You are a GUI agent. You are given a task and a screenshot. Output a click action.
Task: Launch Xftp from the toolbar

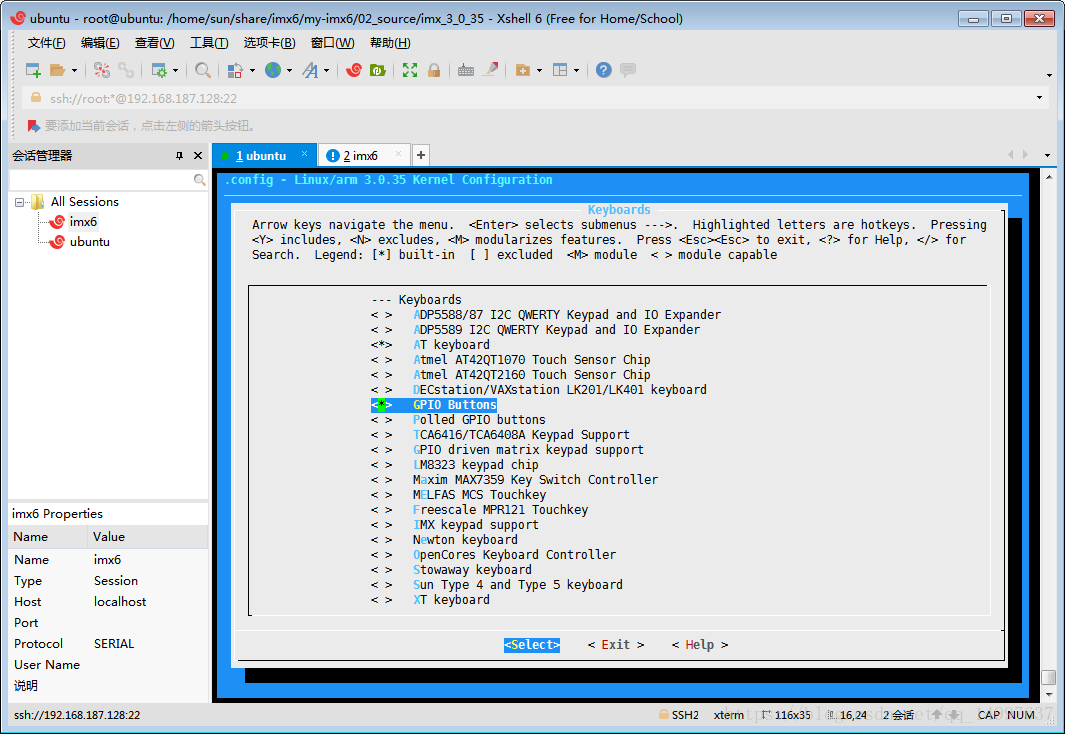pyautogui.click(x=375, y=70)
